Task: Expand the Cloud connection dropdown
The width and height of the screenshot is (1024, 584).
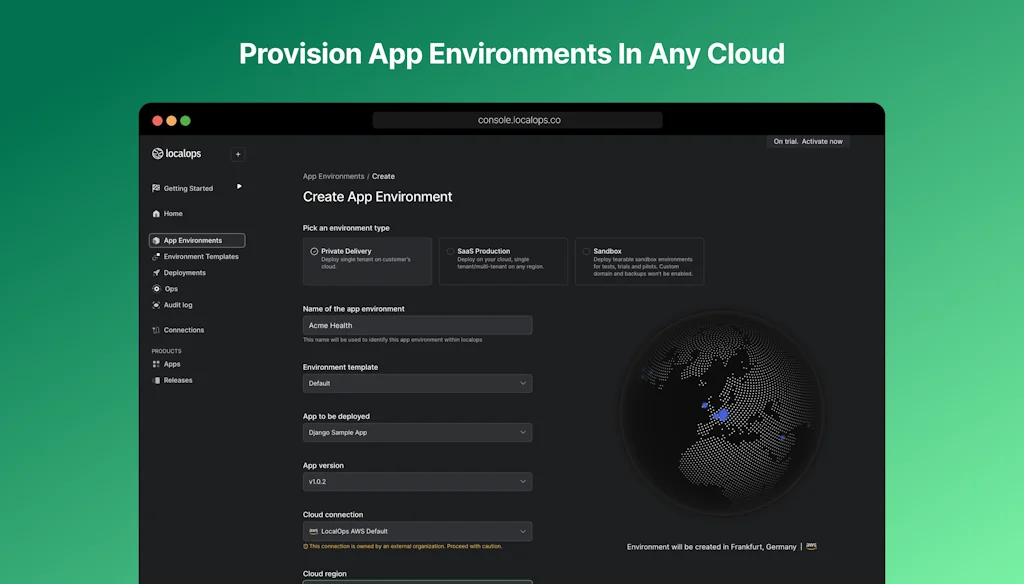Action: tap(417, 530)
